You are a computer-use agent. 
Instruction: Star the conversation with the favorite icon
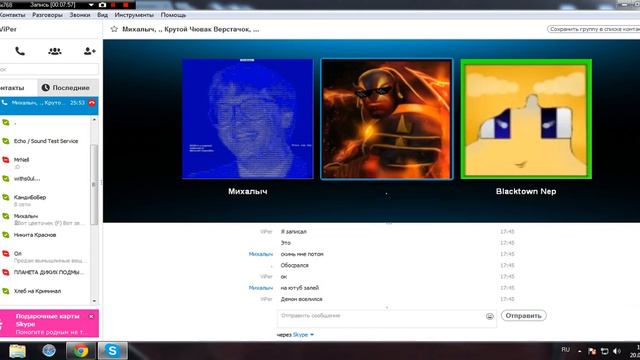(x=114, y=29)
